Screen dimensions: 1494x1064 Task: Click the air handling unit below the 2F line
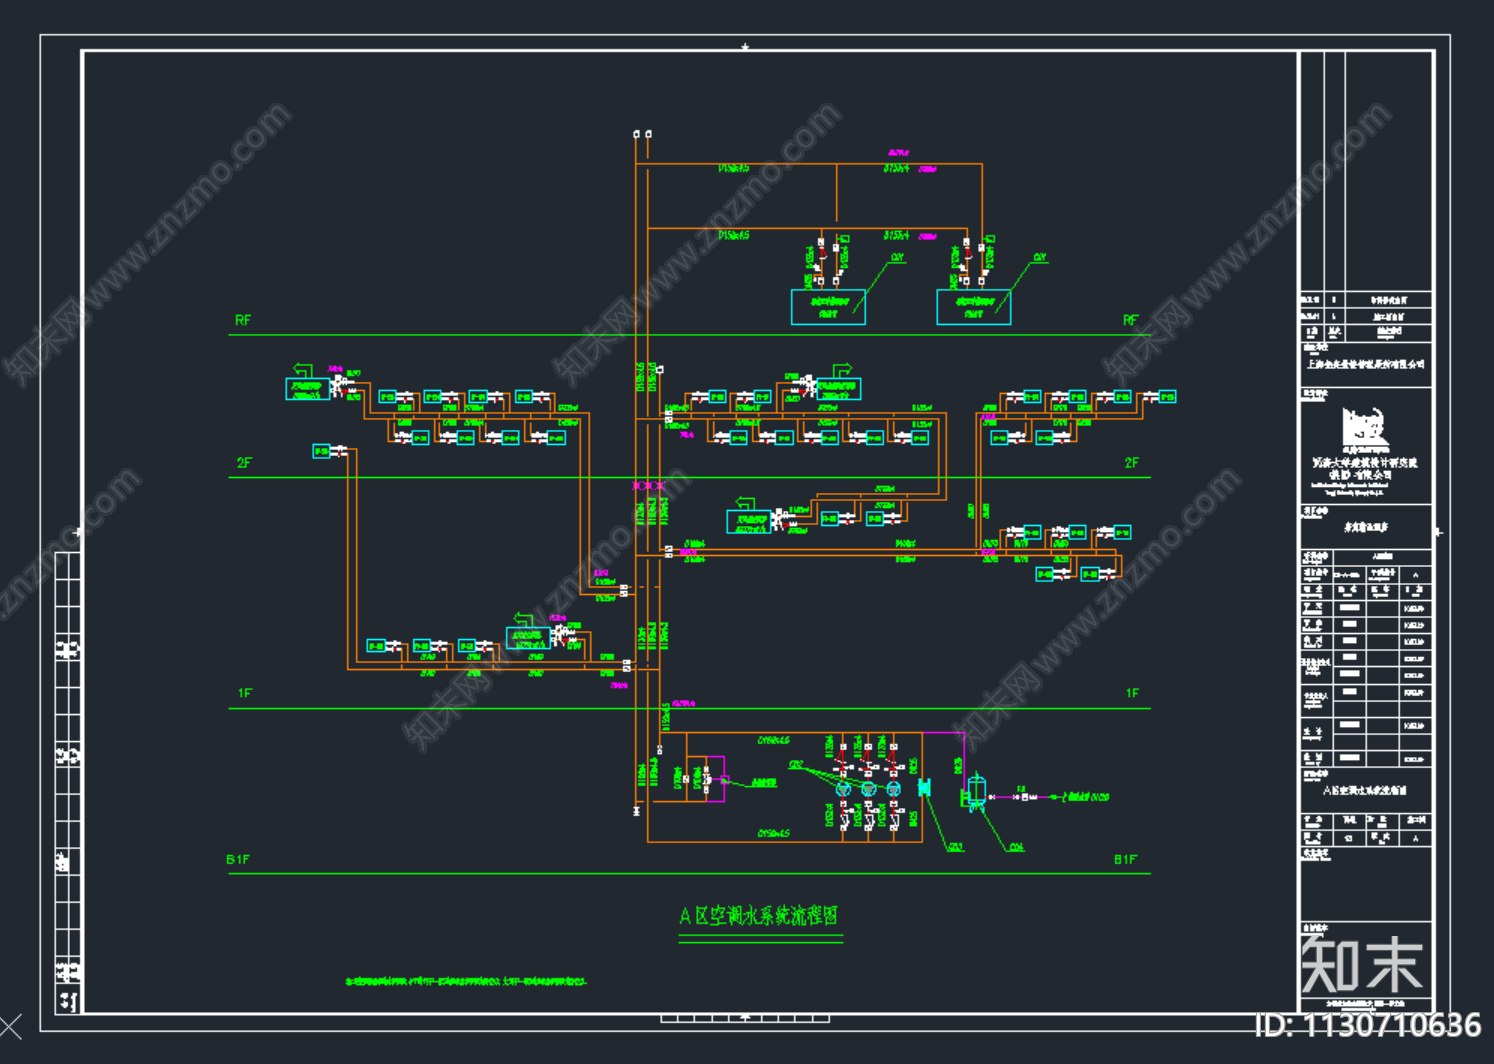[749, 521]
